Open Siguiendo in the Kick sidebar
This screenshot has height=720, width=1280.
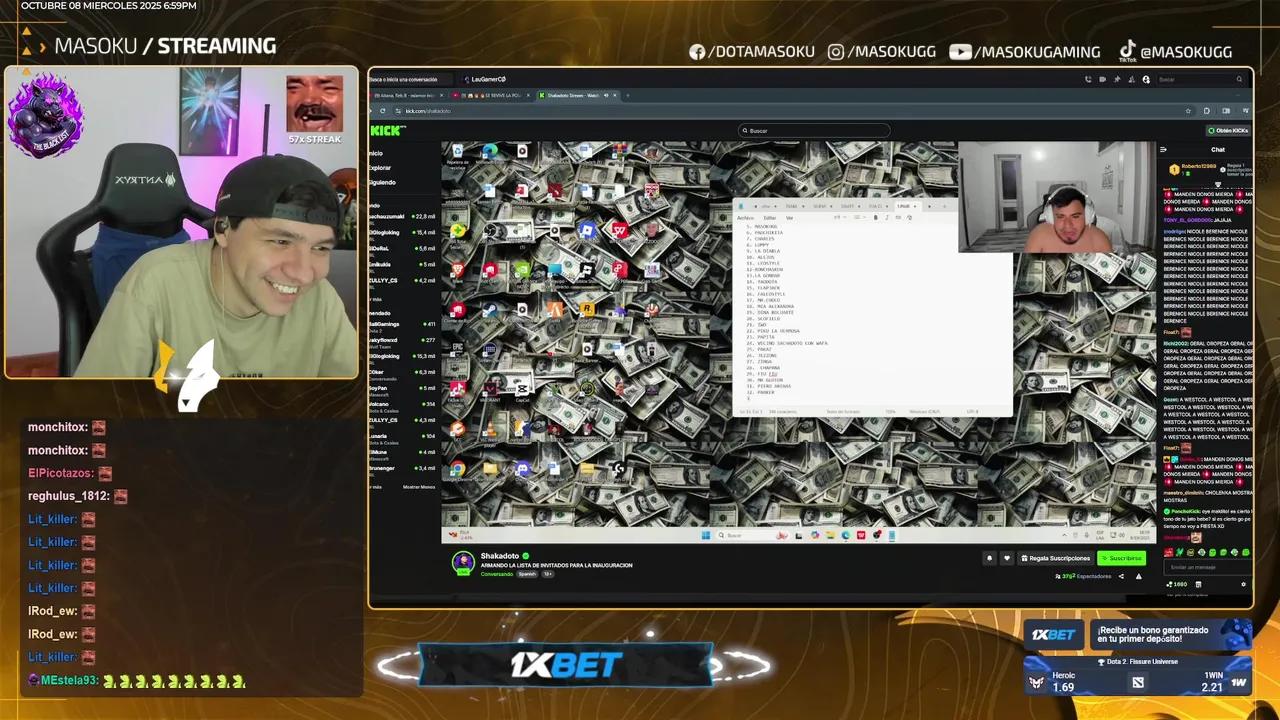(x=382, y=182)
